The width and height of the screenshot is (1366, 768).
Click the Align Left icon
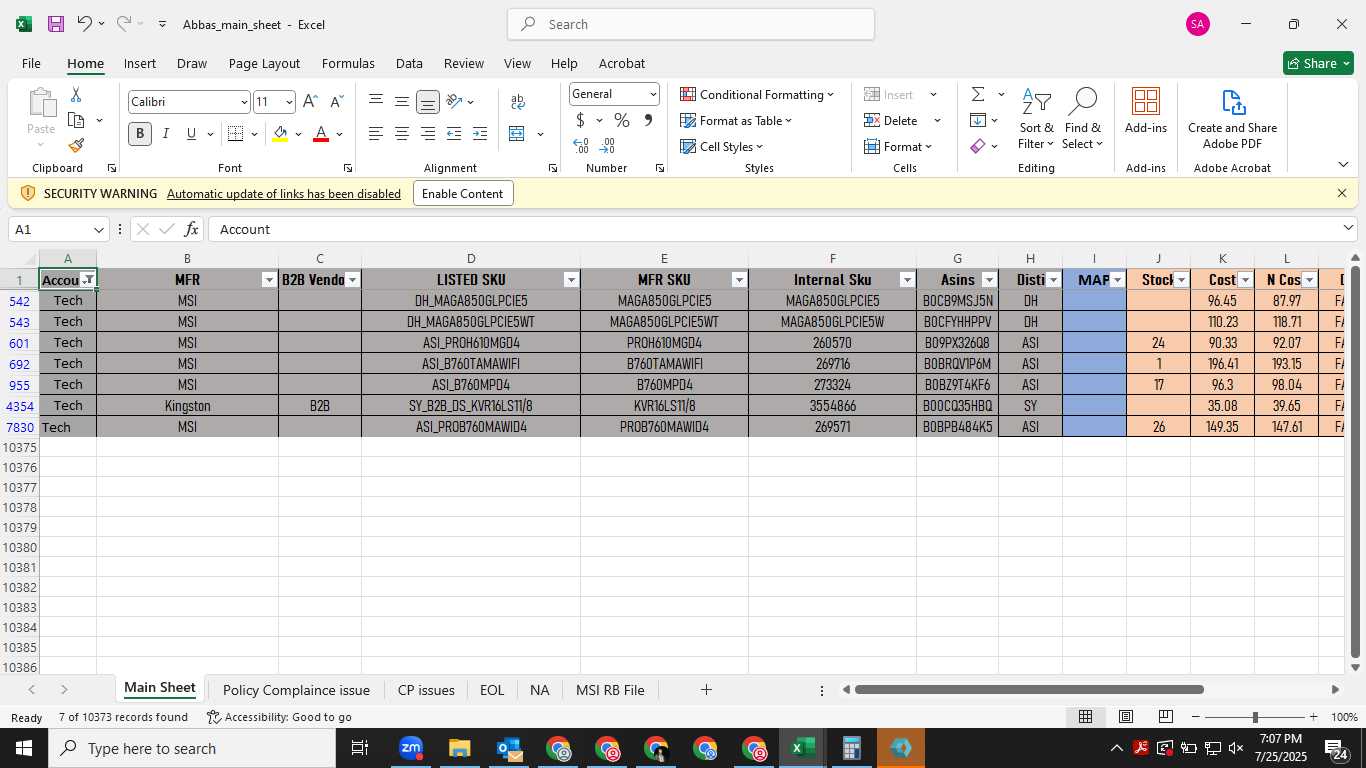[x=376, y=134]
